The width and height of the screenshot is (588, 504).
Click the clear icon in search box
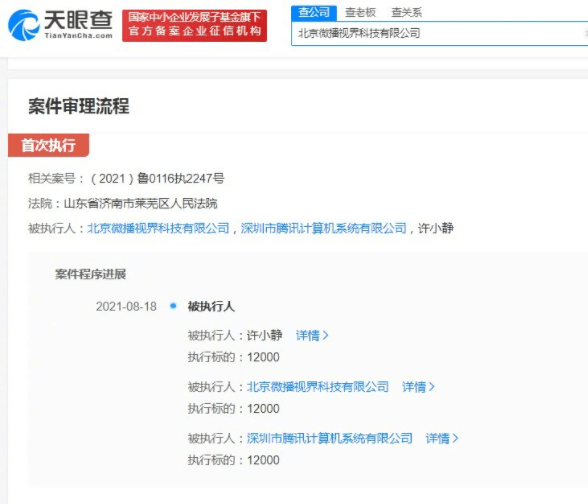[586, 33]
